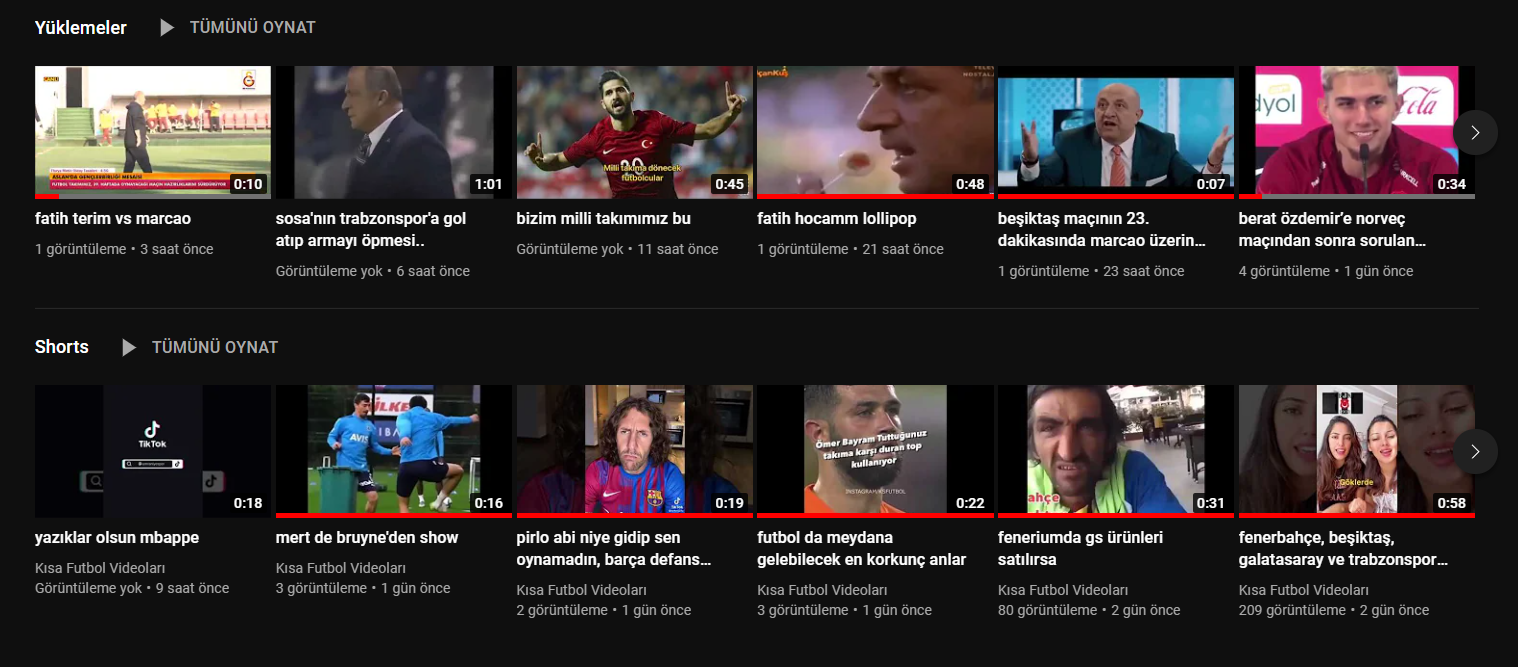Click the title 'fatih hocamm lollipop'
The image size is (1518, 667).
837,218
